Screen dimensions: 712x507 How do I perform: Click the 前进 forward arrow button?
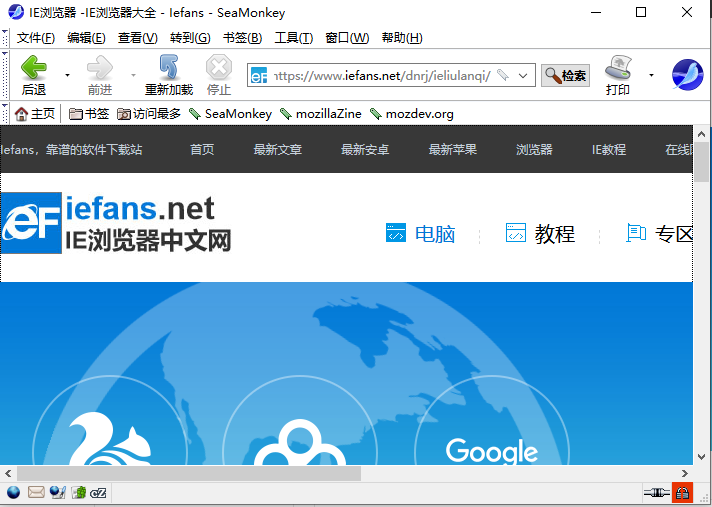[x=100, y=75]
